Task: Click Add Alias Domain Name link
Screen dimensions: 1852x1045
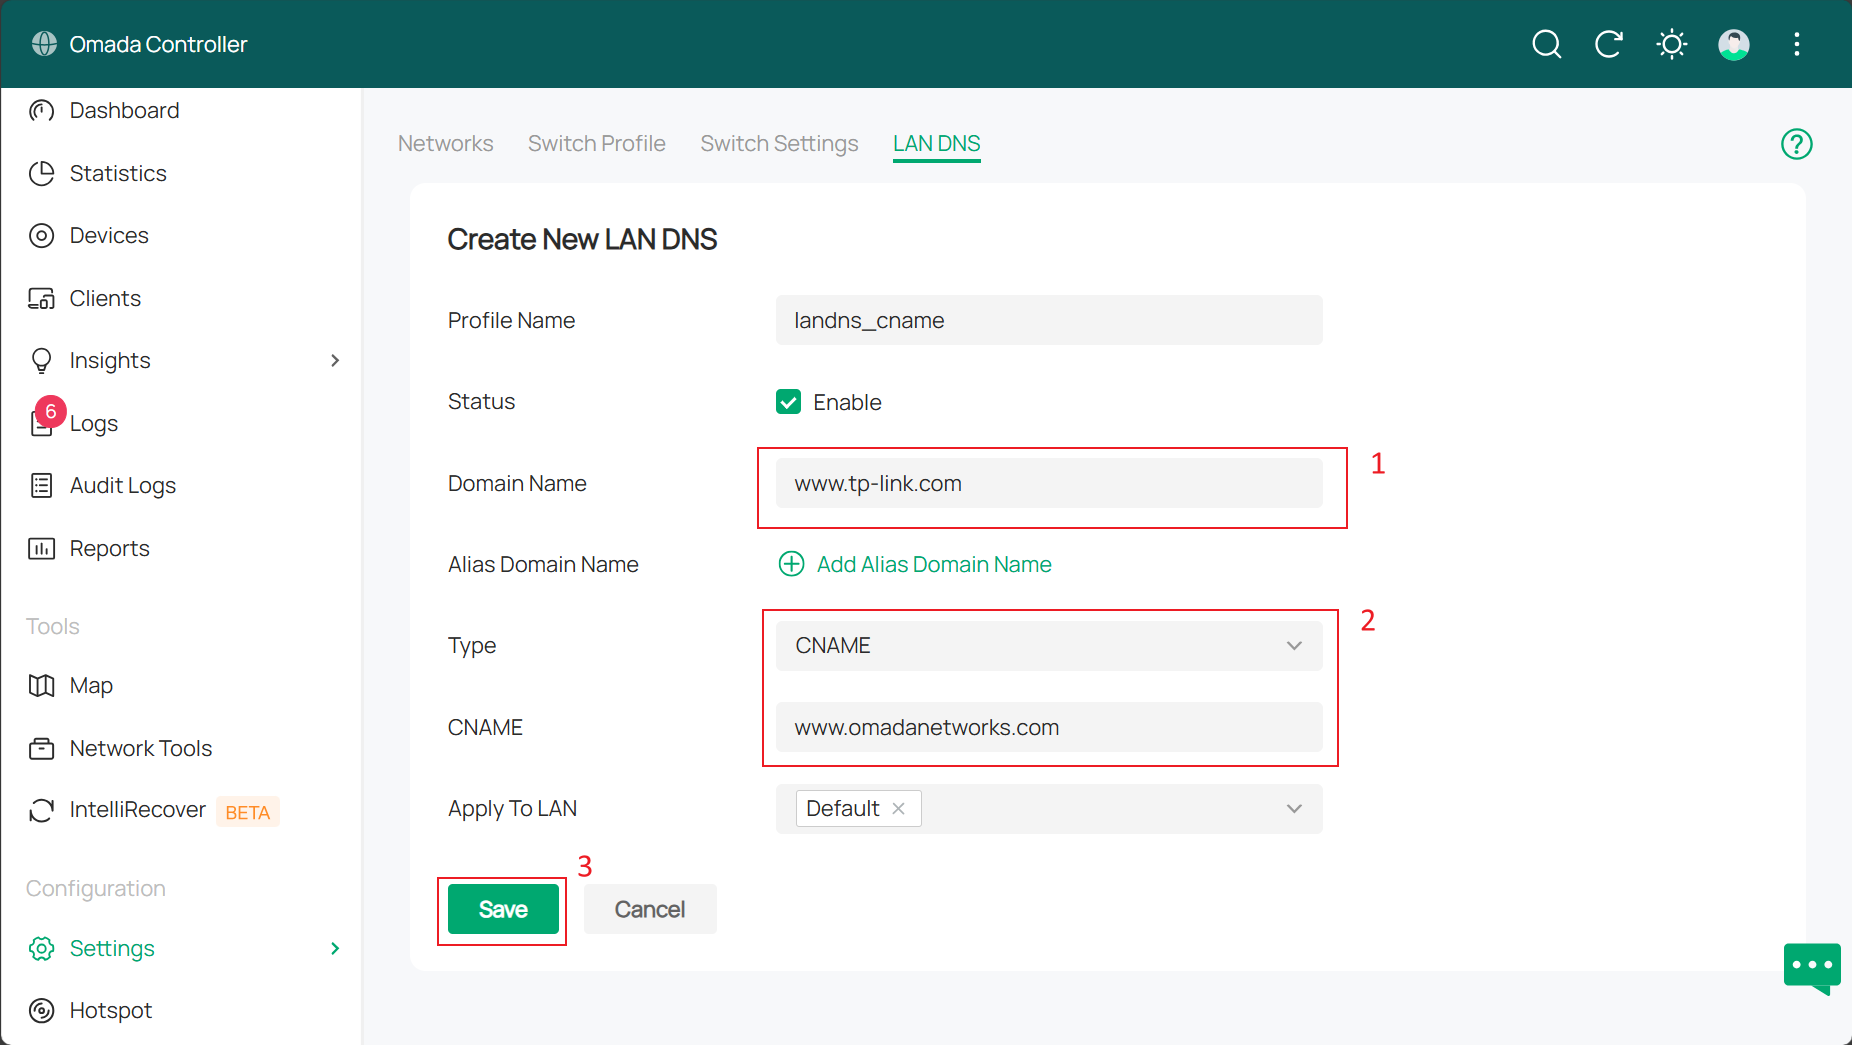Action: coord(933,564)
